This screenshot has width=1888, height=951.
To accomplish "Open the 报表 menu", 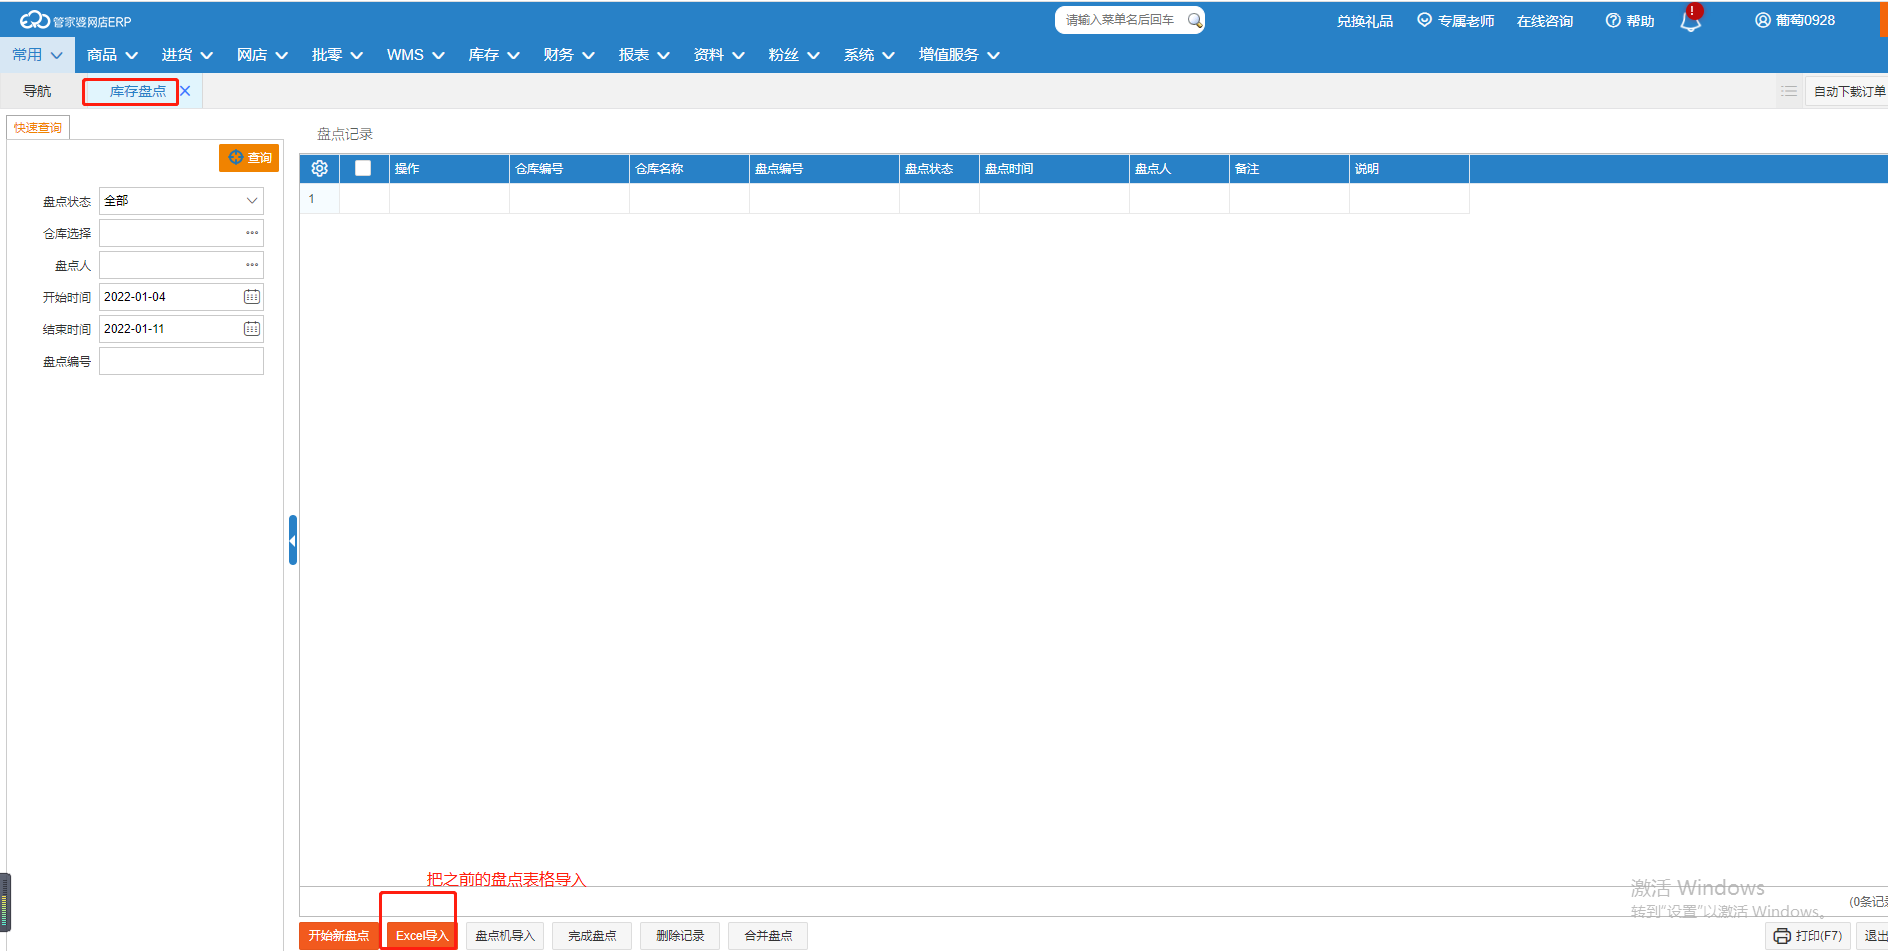I will (x=644, y=55).
